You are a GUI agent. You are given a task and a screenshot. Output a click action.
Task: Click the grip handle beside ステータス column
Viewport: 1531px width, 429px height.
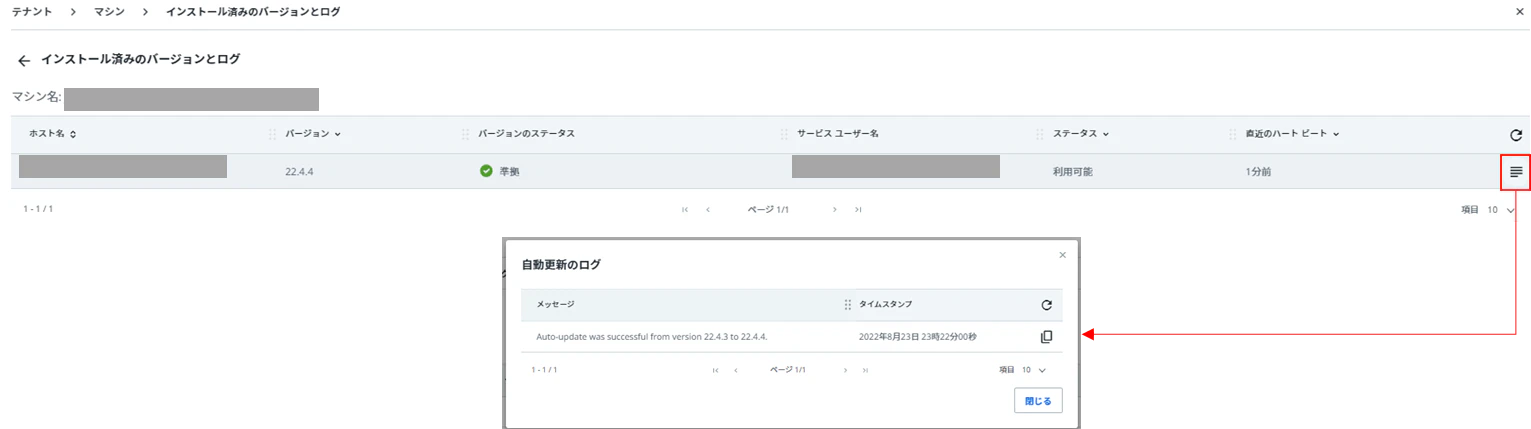[1040, 134]
